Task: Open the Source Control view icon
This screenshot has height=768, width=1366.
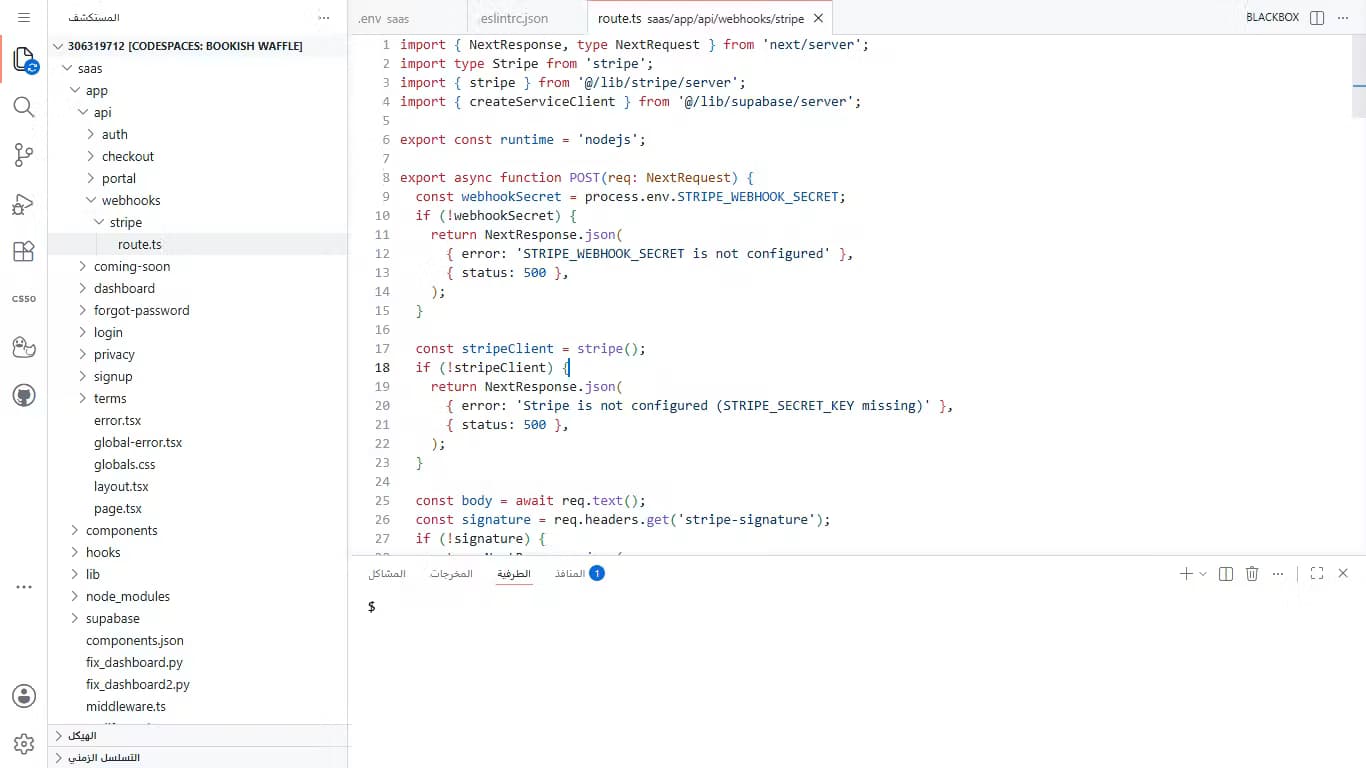Action: 24,155
